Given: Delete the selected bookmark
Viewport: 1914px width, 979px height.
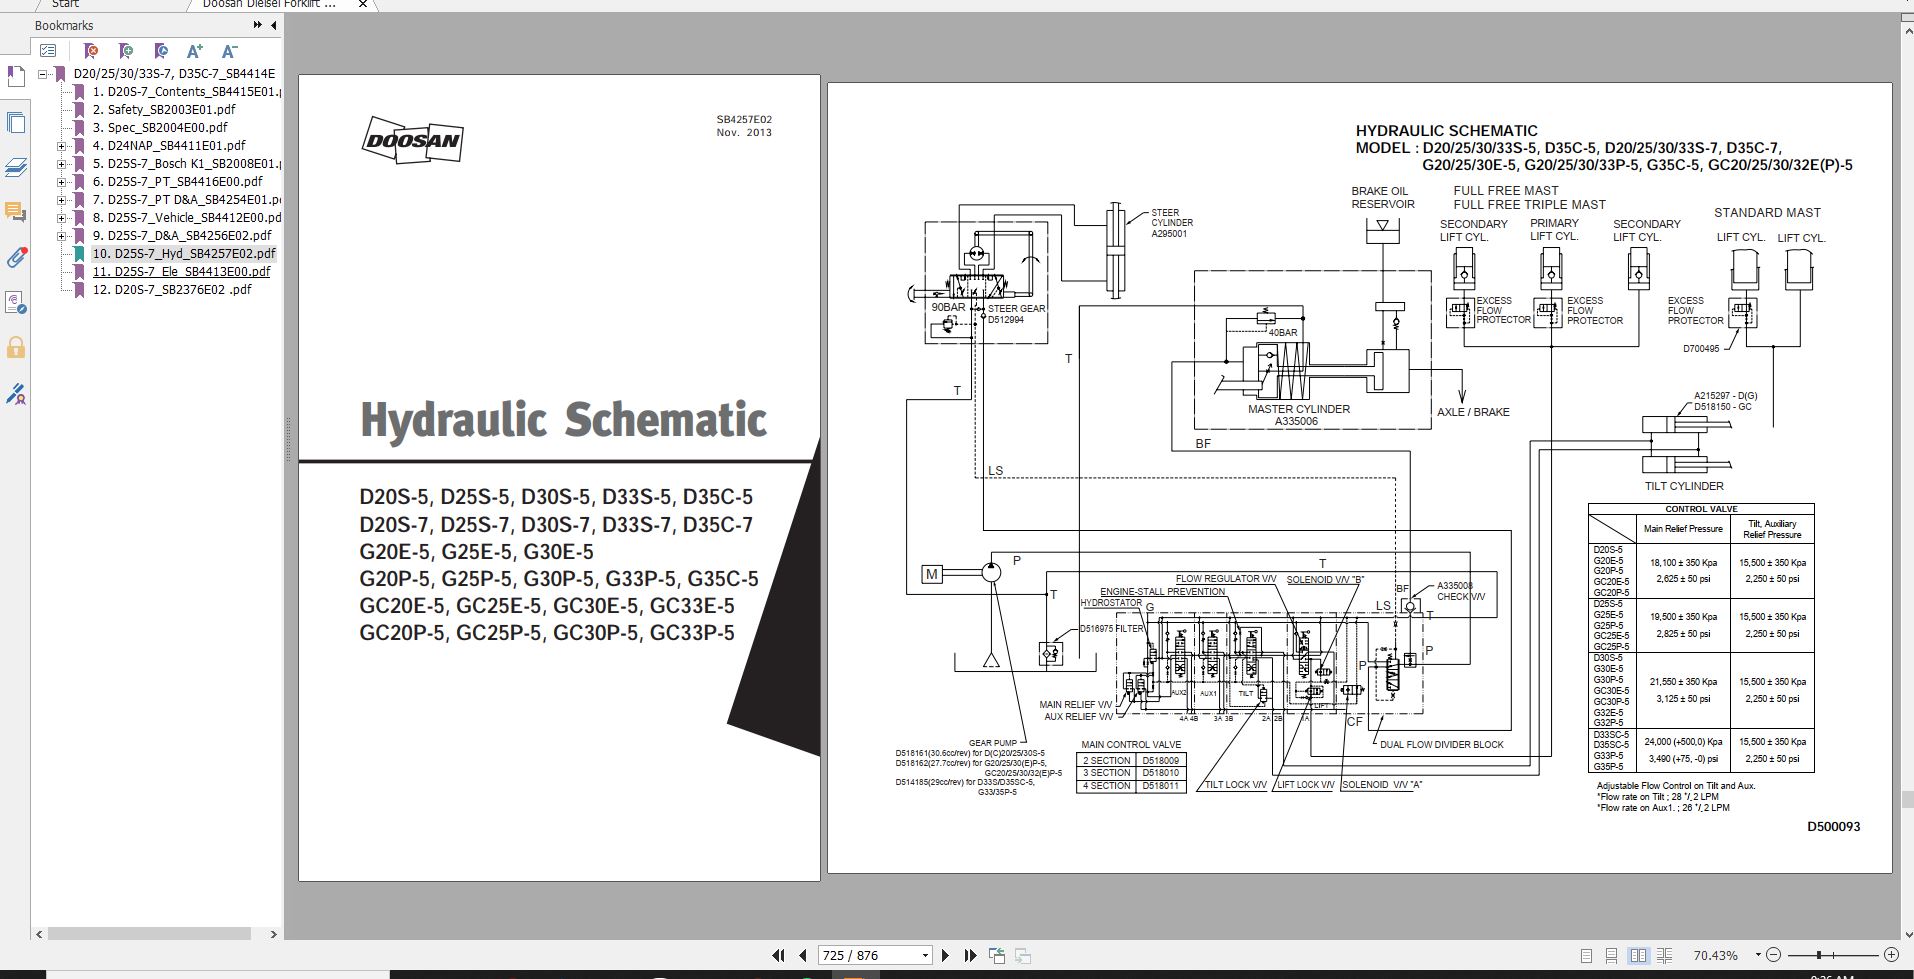Looking at the screenshot, I should click(x=91, y=50).
